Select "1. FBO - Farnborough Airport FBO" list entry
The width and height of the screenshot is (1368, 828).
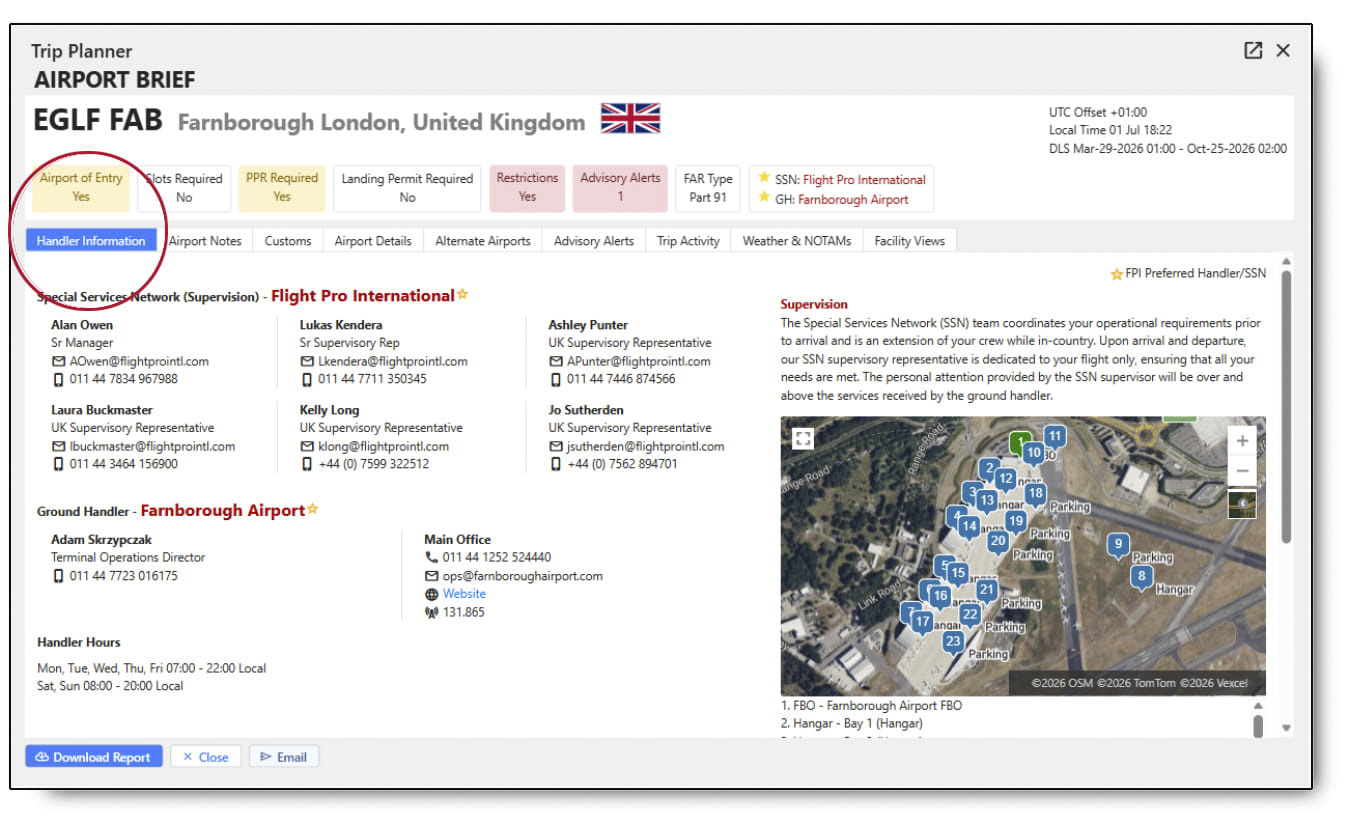[871, 705]
